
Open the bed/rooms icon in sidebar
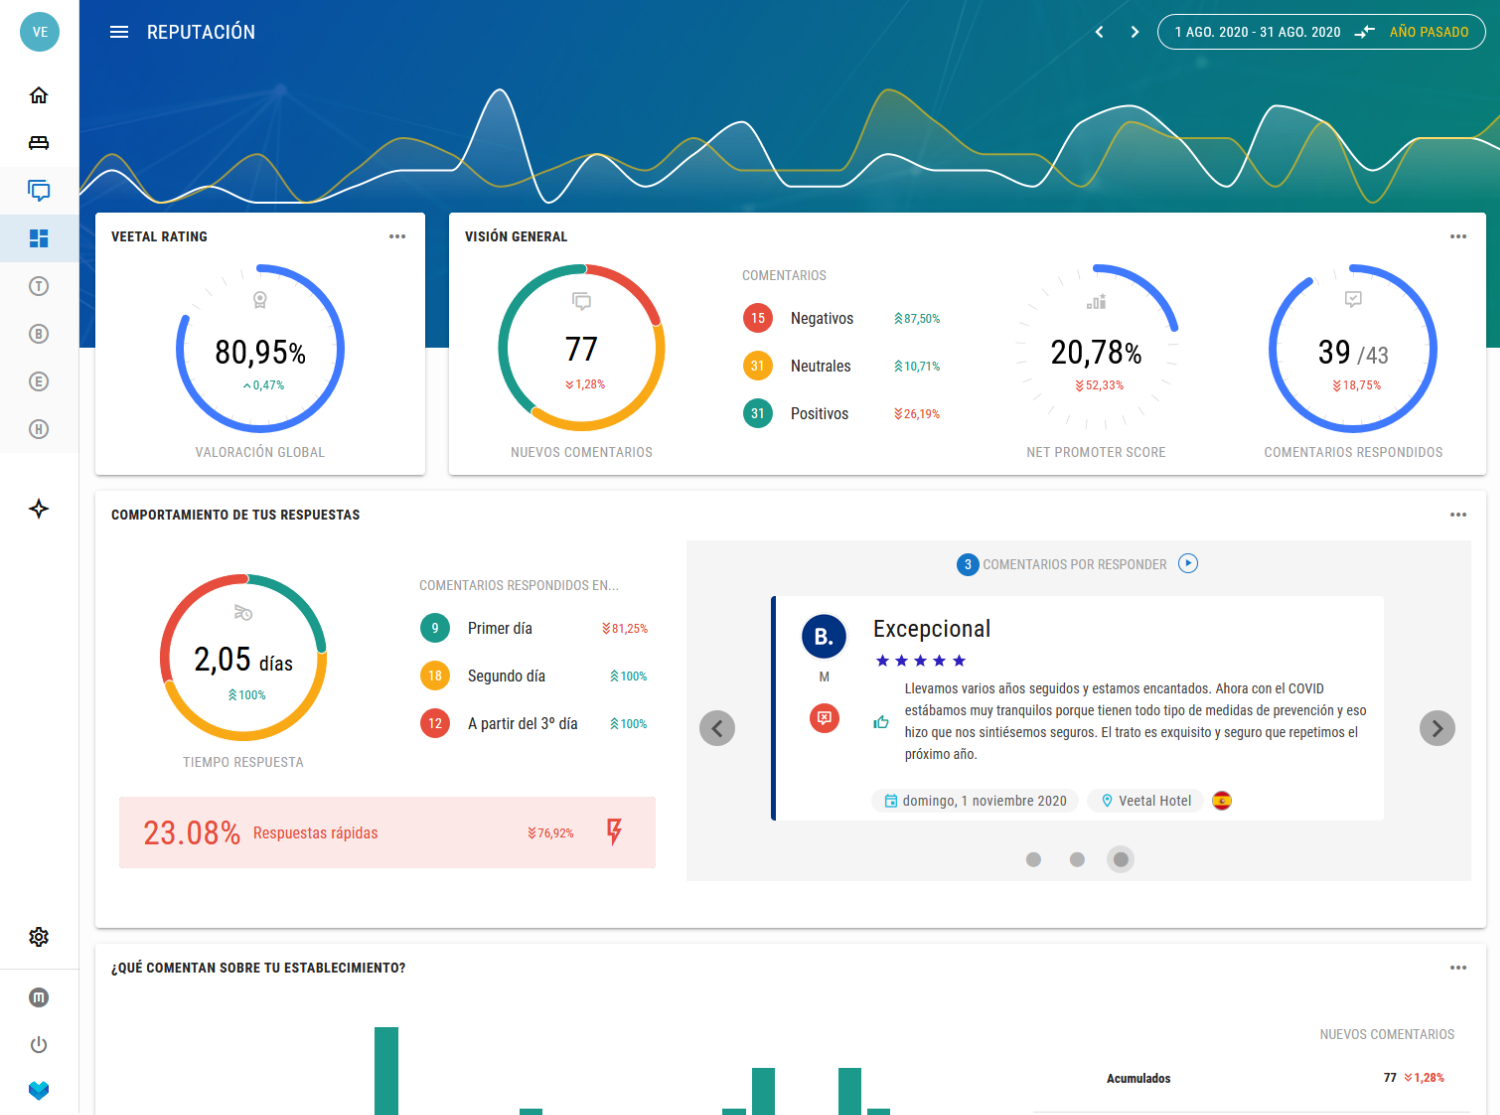39,143
